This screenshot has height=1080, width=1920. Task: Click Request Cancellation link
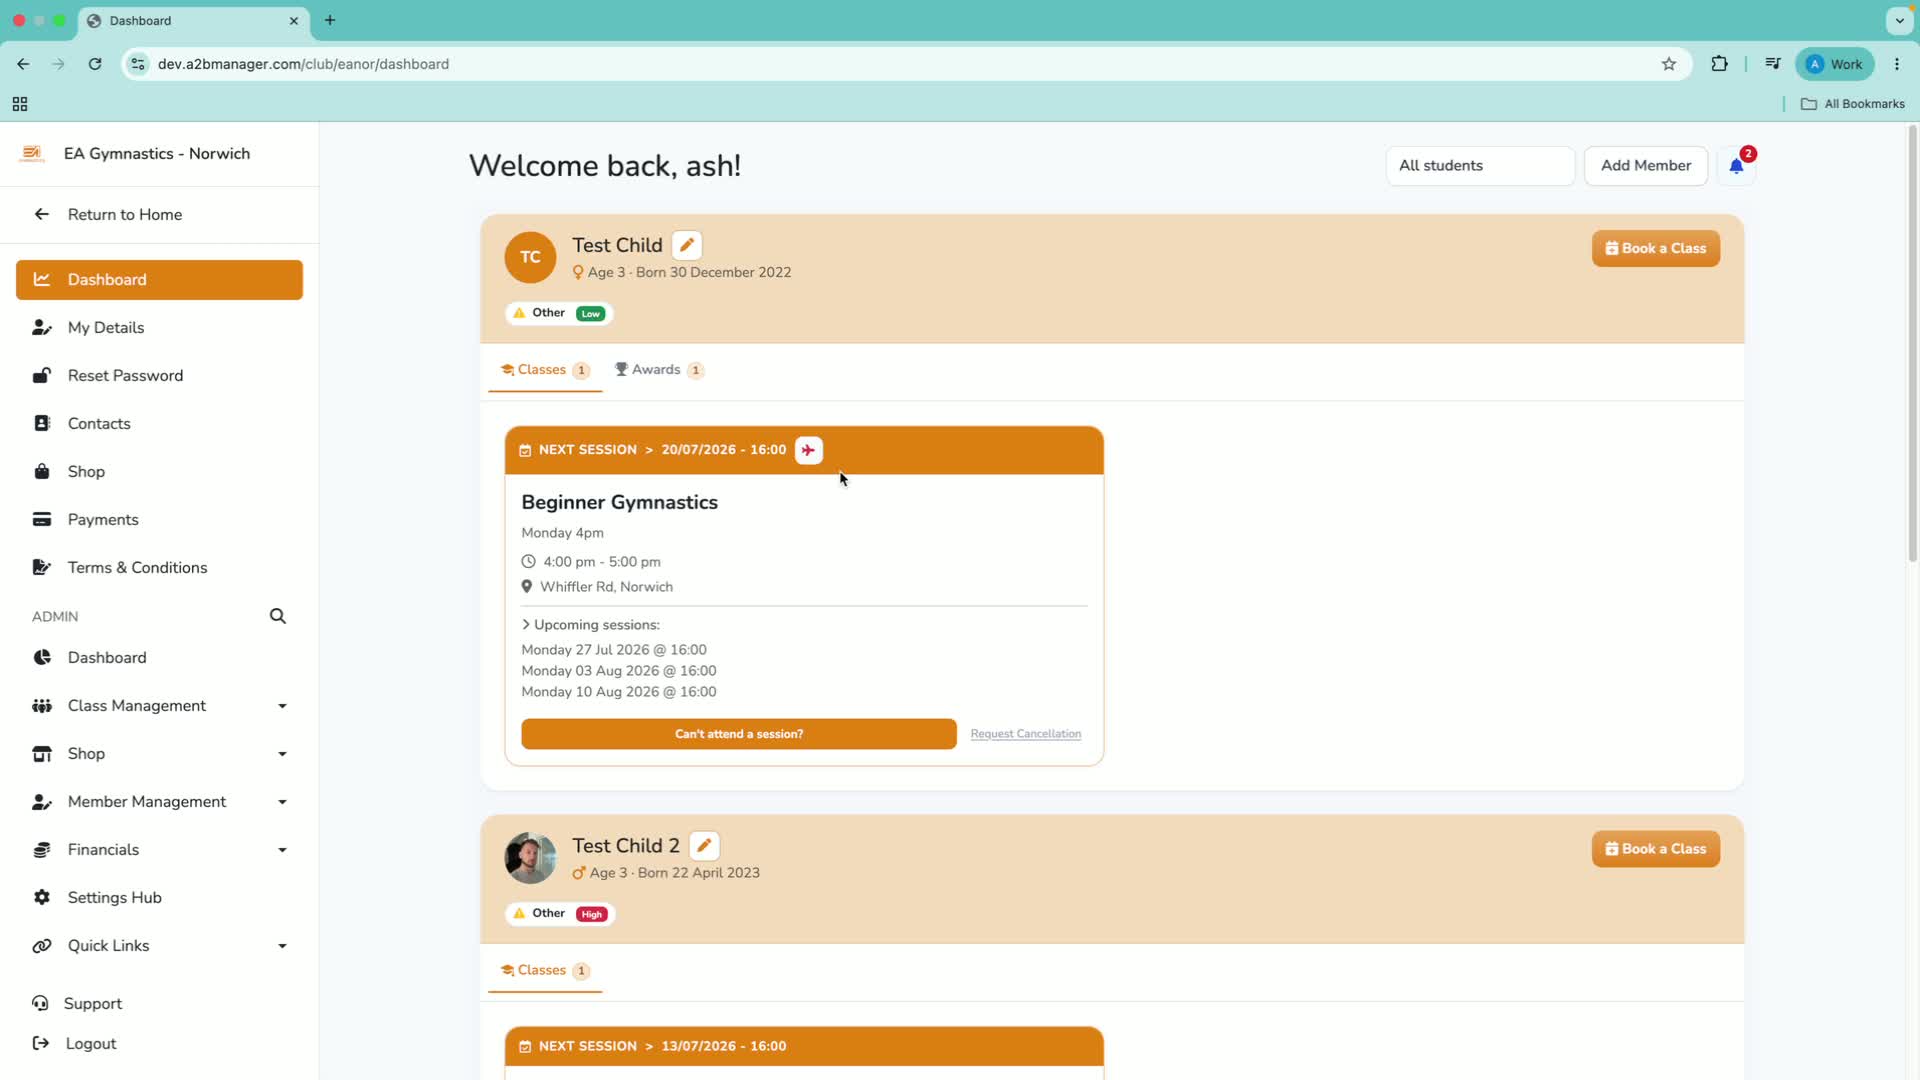click(1026, 734)
